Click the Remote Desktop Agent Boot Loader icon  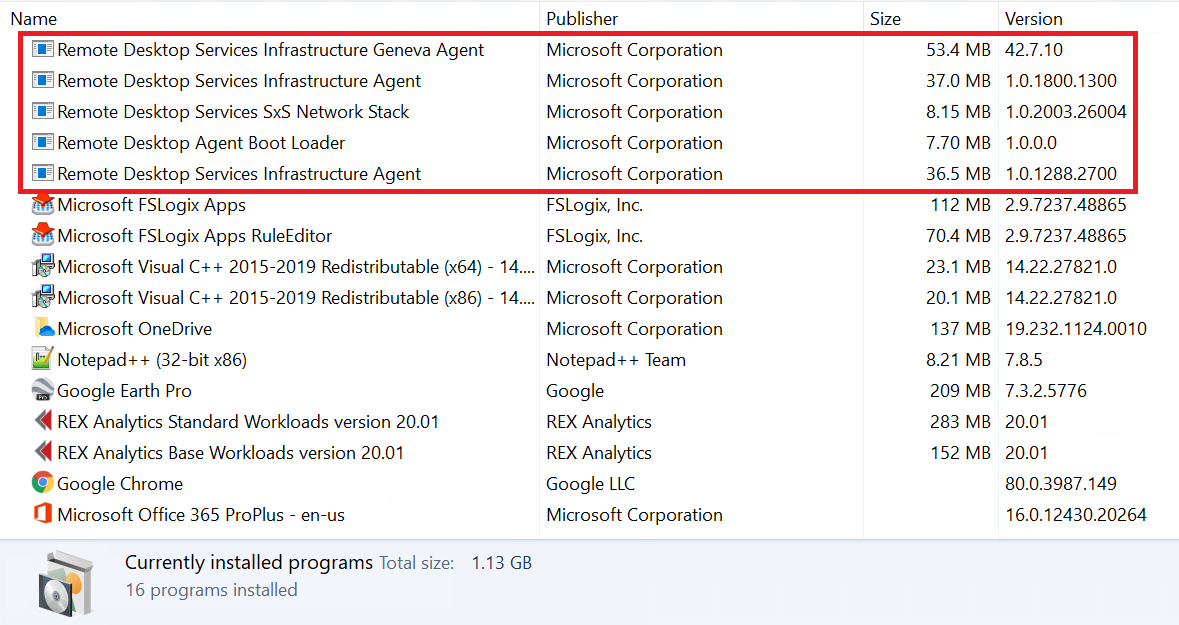(43, 142)
